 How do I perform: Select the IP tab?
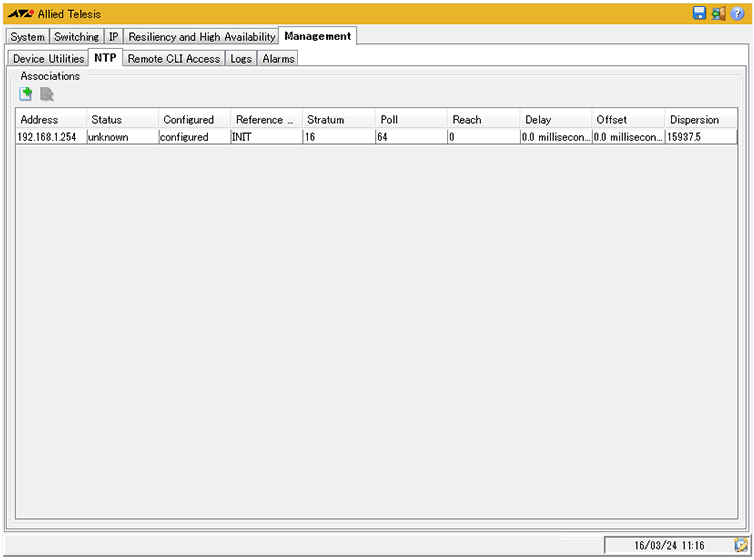click(113, 37)
